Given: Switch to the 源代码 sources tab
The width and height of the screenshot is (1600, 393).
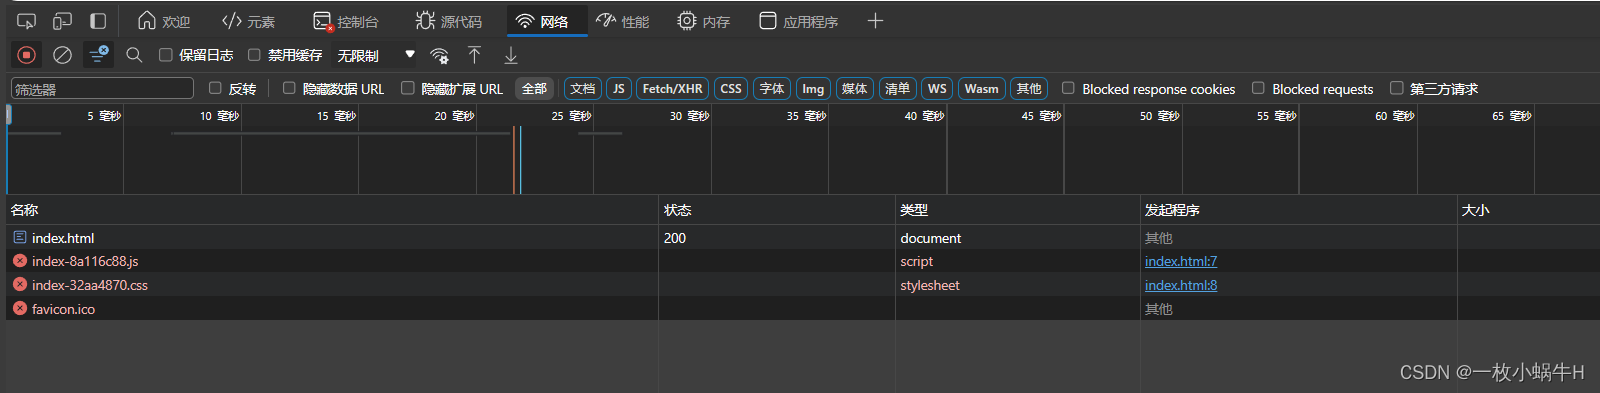Looking at the screenshot, I should [x=448, y=21].
